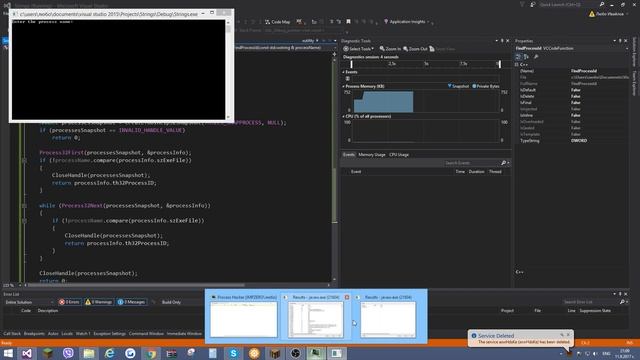This screenshot has height=360, width=640.
Task: Toggle the Private Bytes legend in Process Memory
Action: [486, 86]
